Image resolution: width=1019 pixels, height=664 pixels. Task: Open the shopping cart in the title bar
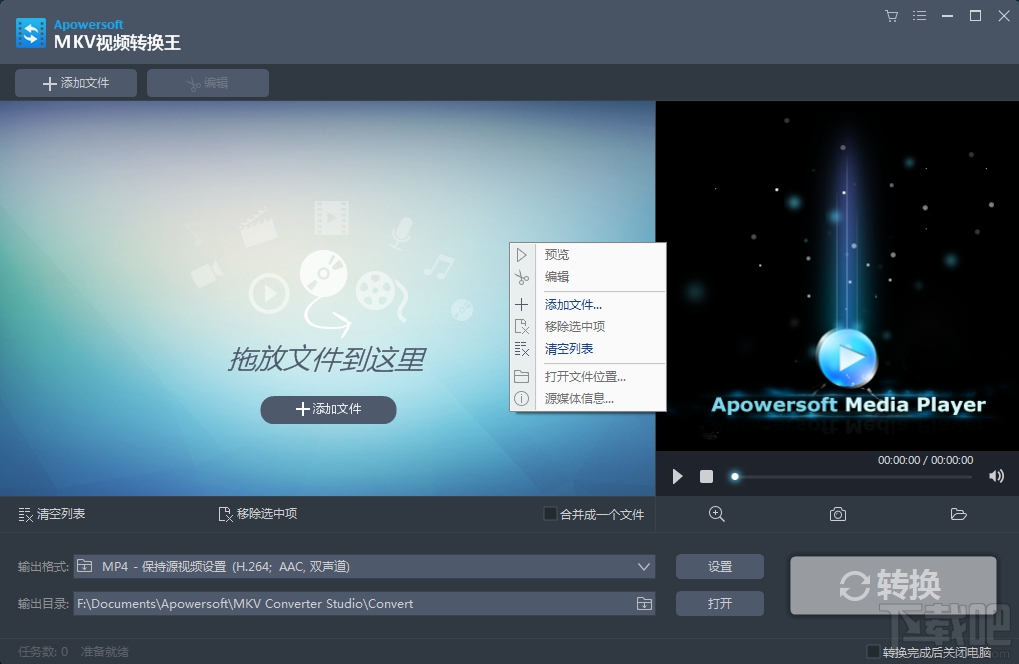(x=890, y=16)
